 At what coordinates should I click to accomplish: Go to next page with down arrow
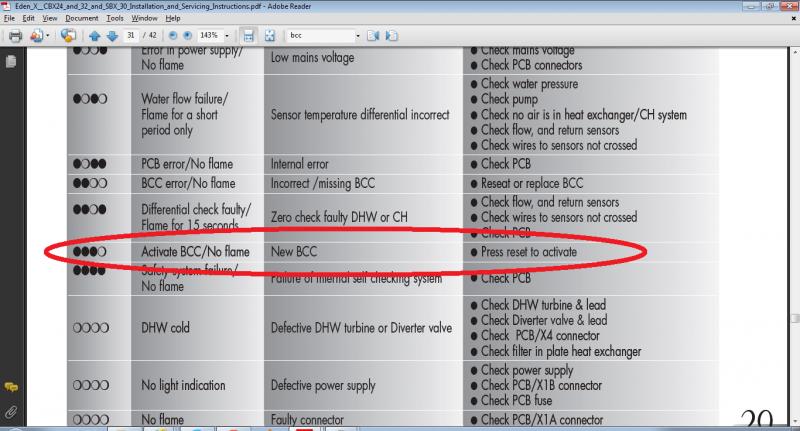point(110,35)
